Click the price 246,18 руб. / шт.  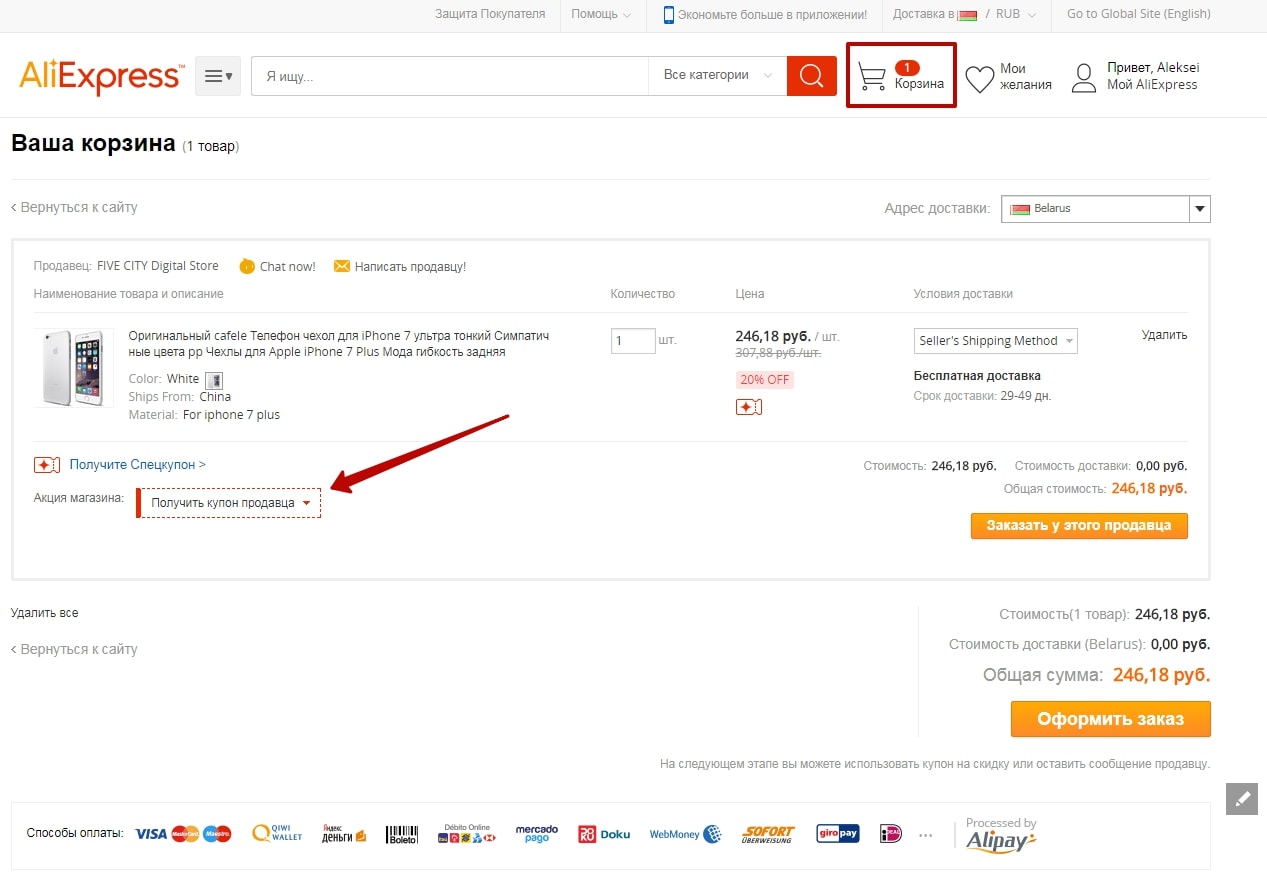click(786, 337)
